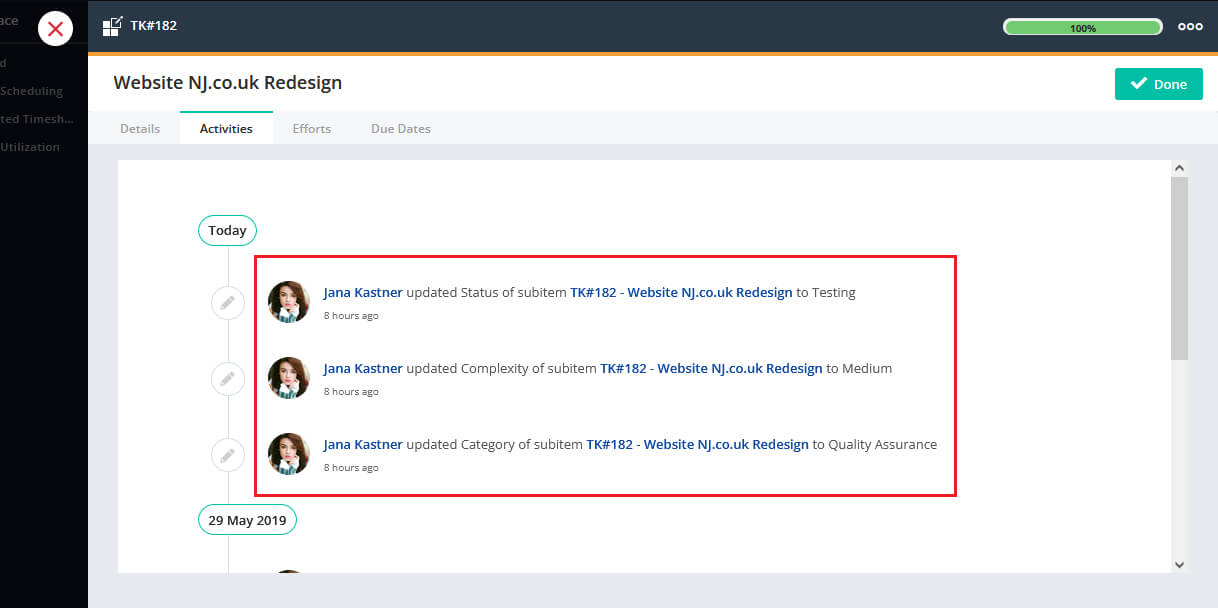
Task: Click the TK#182 header label
Action: 153,26
